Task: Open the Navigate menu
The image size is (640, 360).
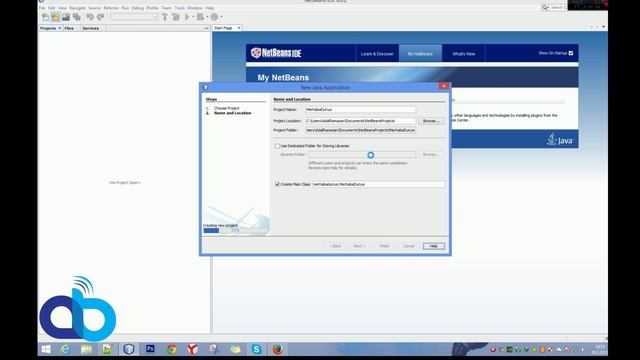Action: click(77, 8)
